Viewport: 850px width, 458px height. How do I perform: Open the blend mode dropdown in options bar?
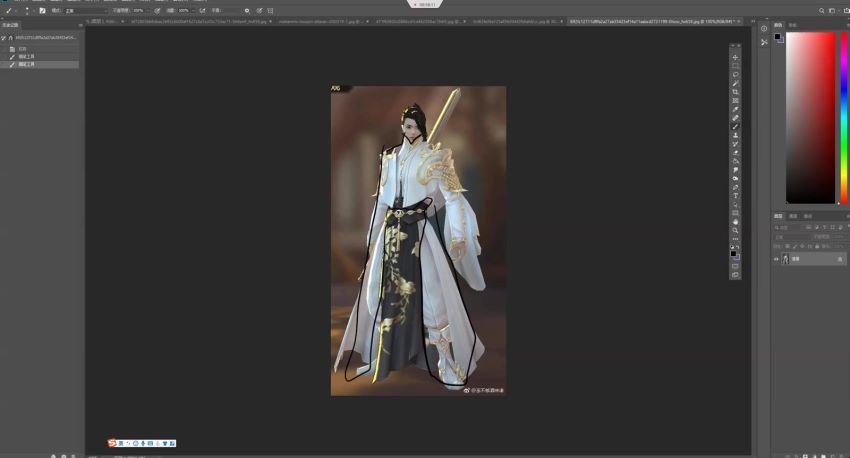[86, 10]
